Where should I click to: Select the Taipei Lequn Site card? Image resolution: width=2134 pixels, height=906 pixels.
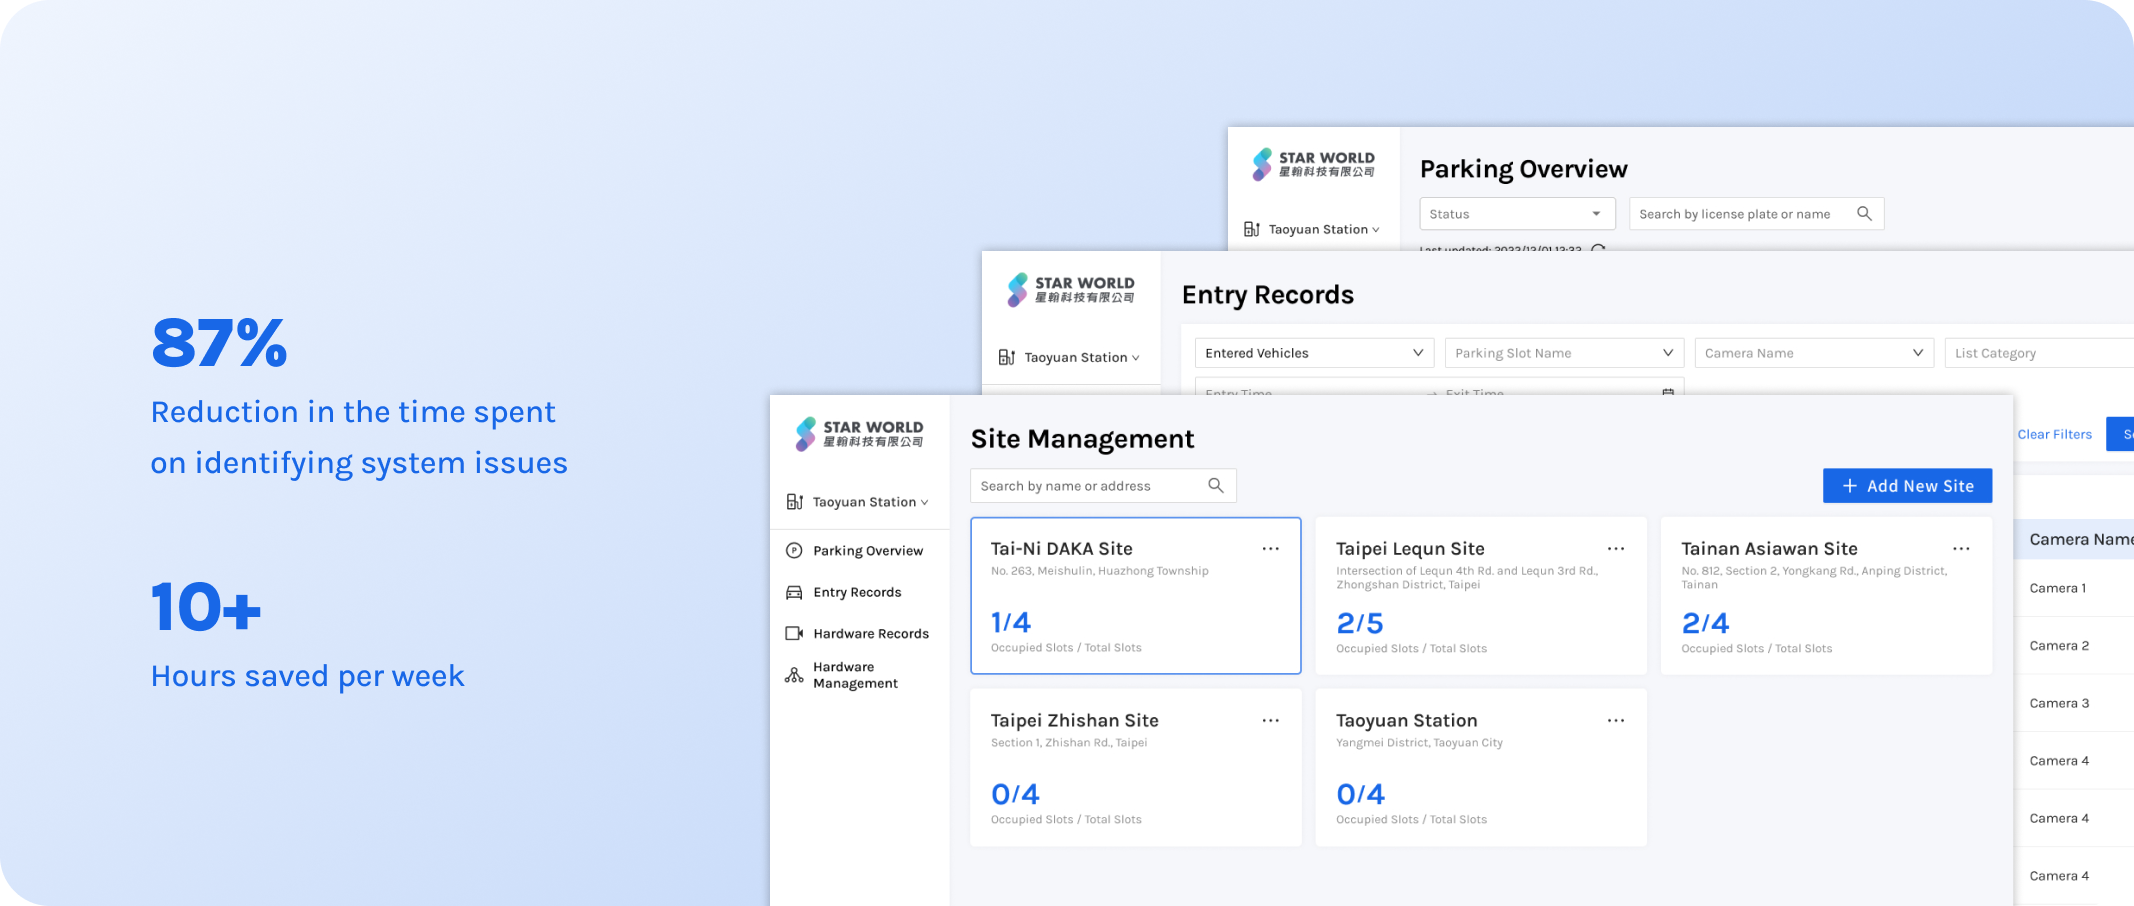[x=1480, y=596]
